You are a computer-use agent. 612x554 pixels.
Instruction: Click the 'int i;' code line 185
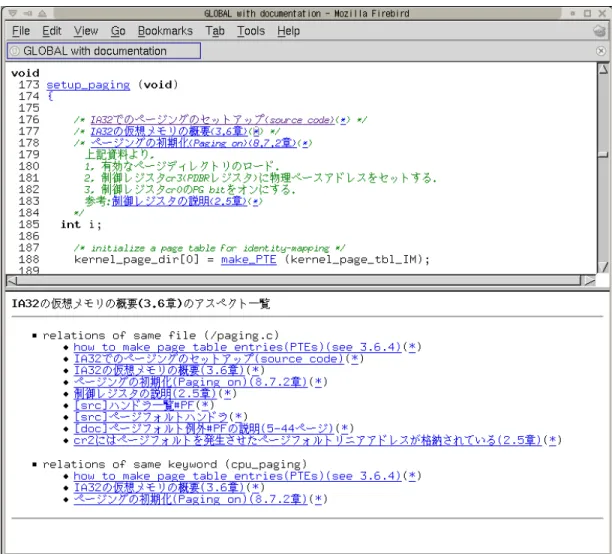pos(81,224)
